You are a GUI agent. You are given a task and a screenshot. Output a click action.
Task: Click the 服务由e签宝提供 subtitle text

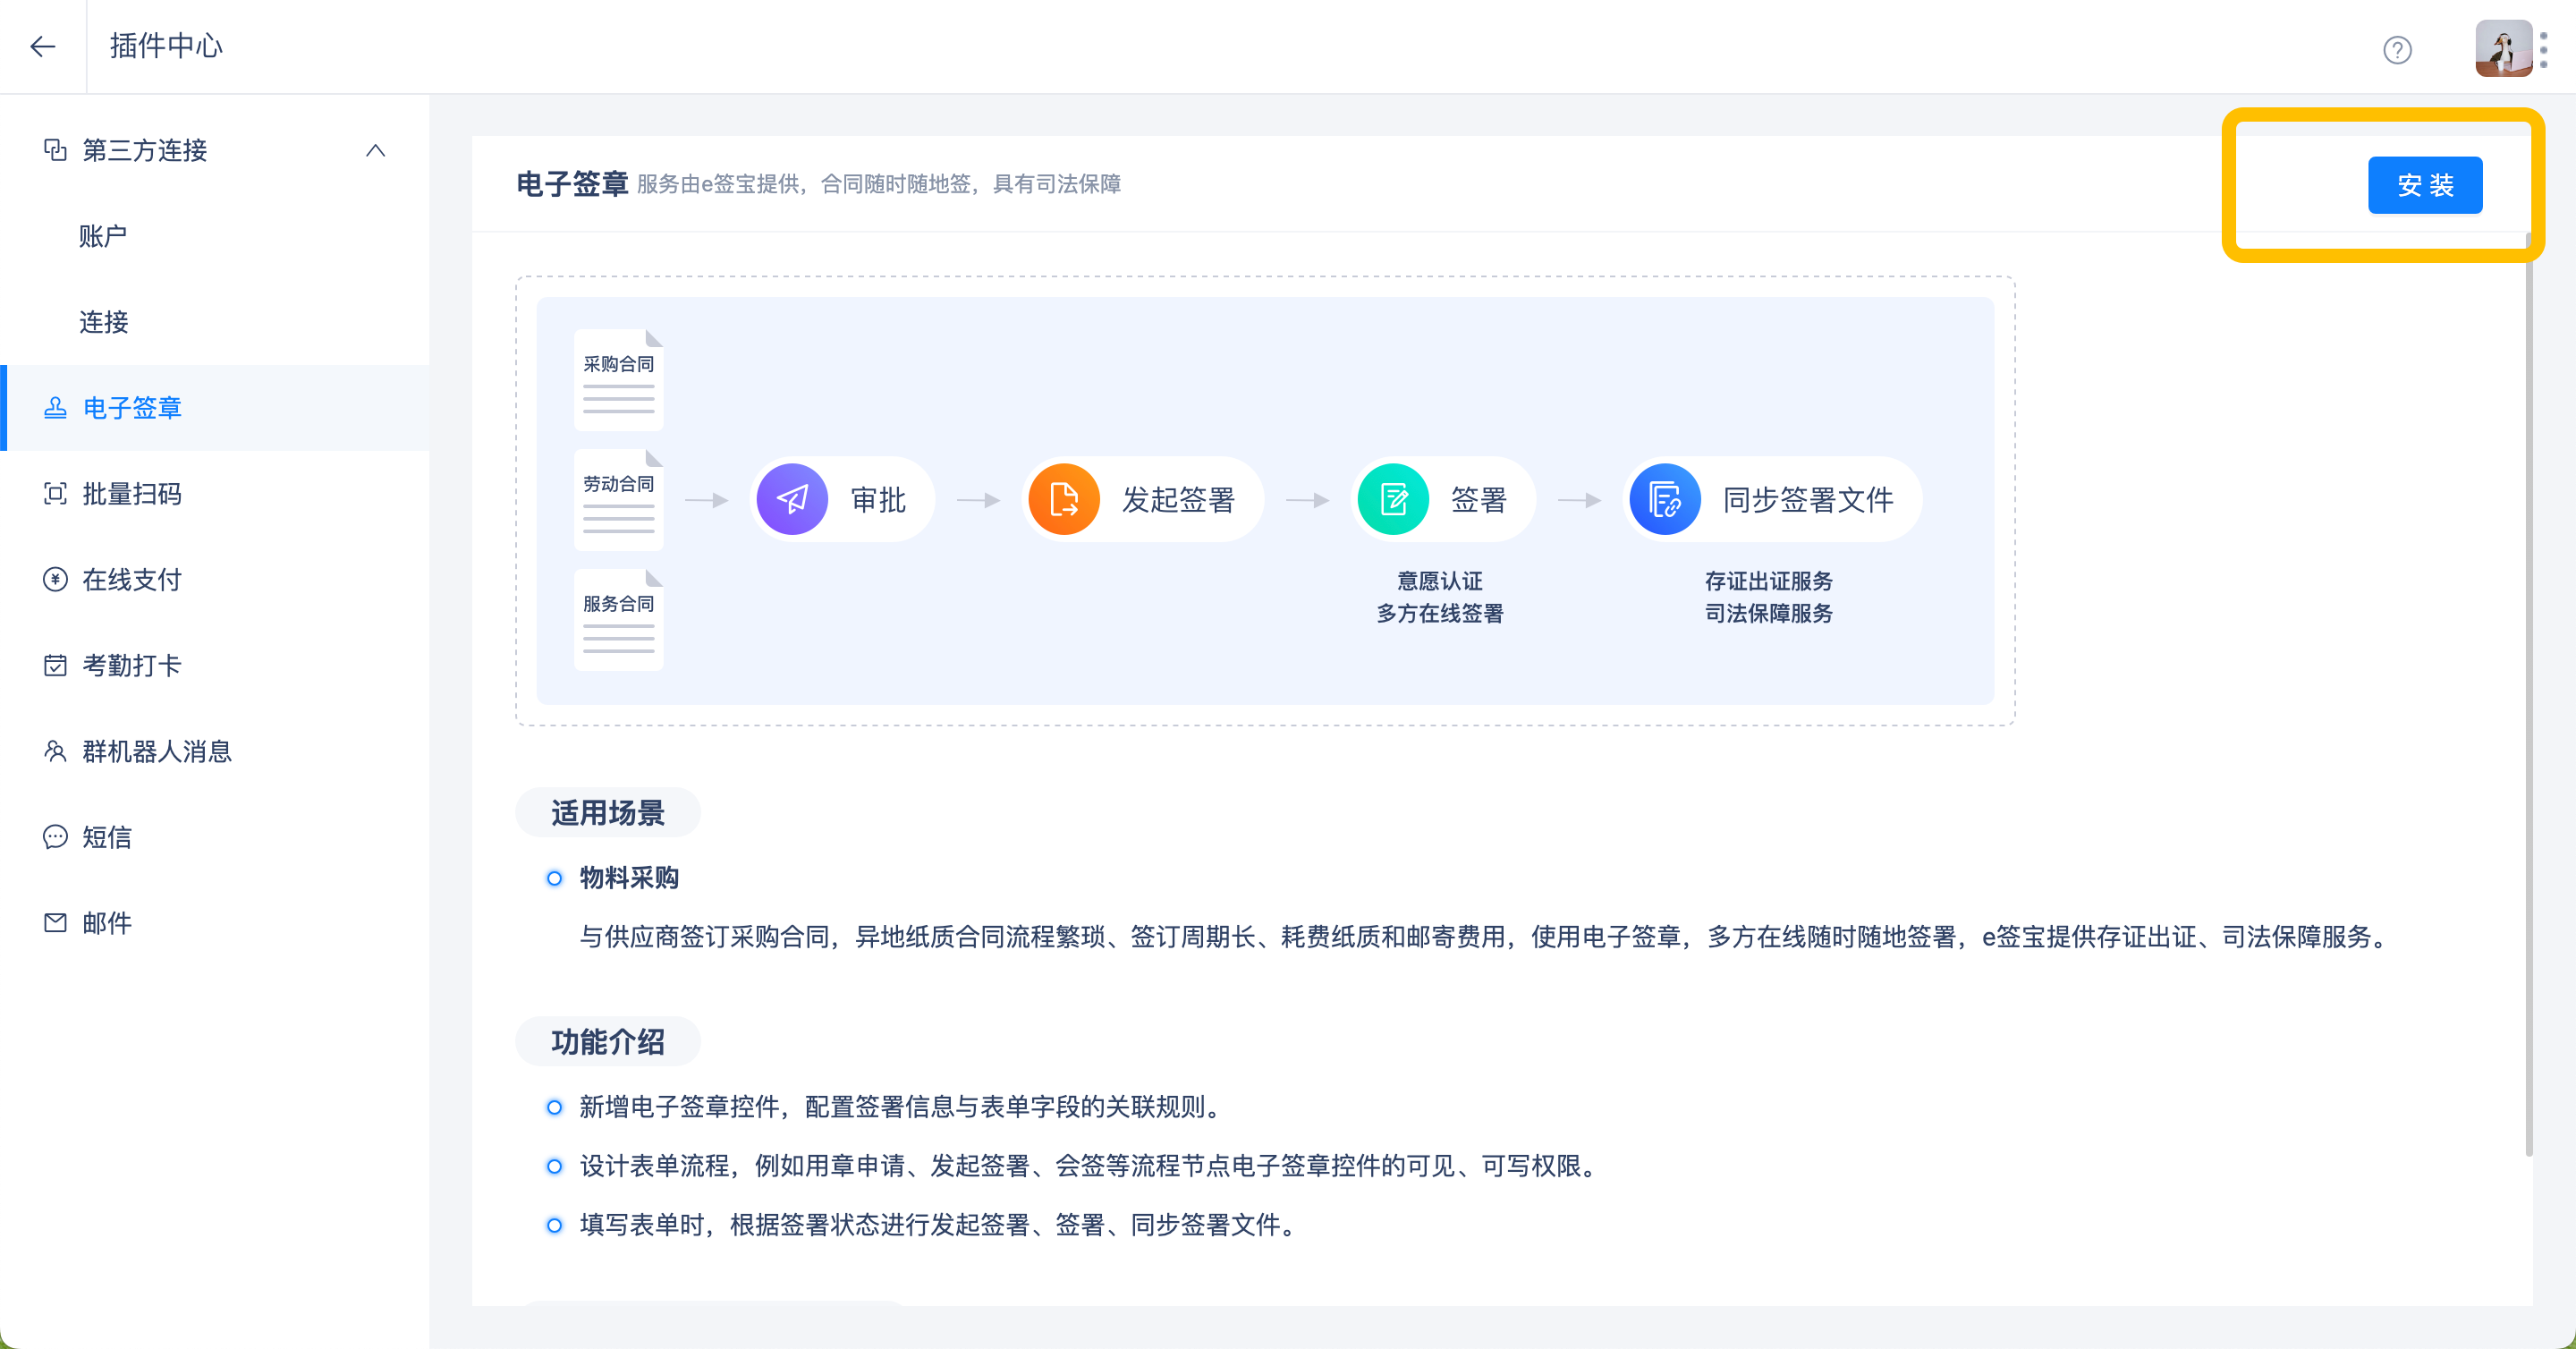point(879,184)
